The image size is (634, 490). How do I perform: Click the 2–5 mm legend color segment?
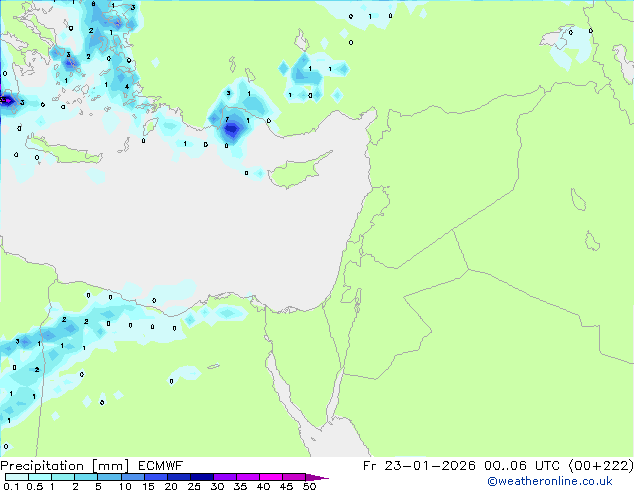click(86, 477)
